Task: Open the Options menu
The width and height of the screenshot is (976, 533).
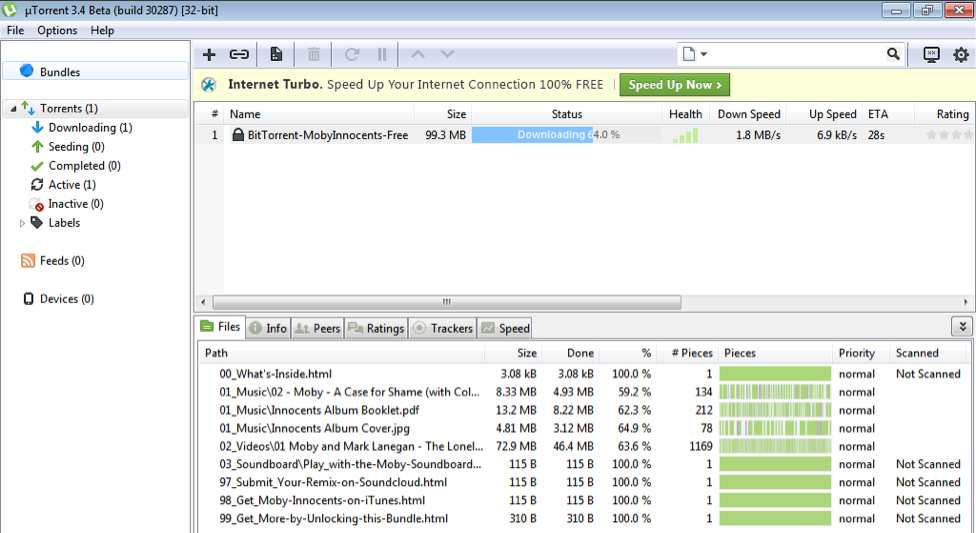Action: coord(57,30)
